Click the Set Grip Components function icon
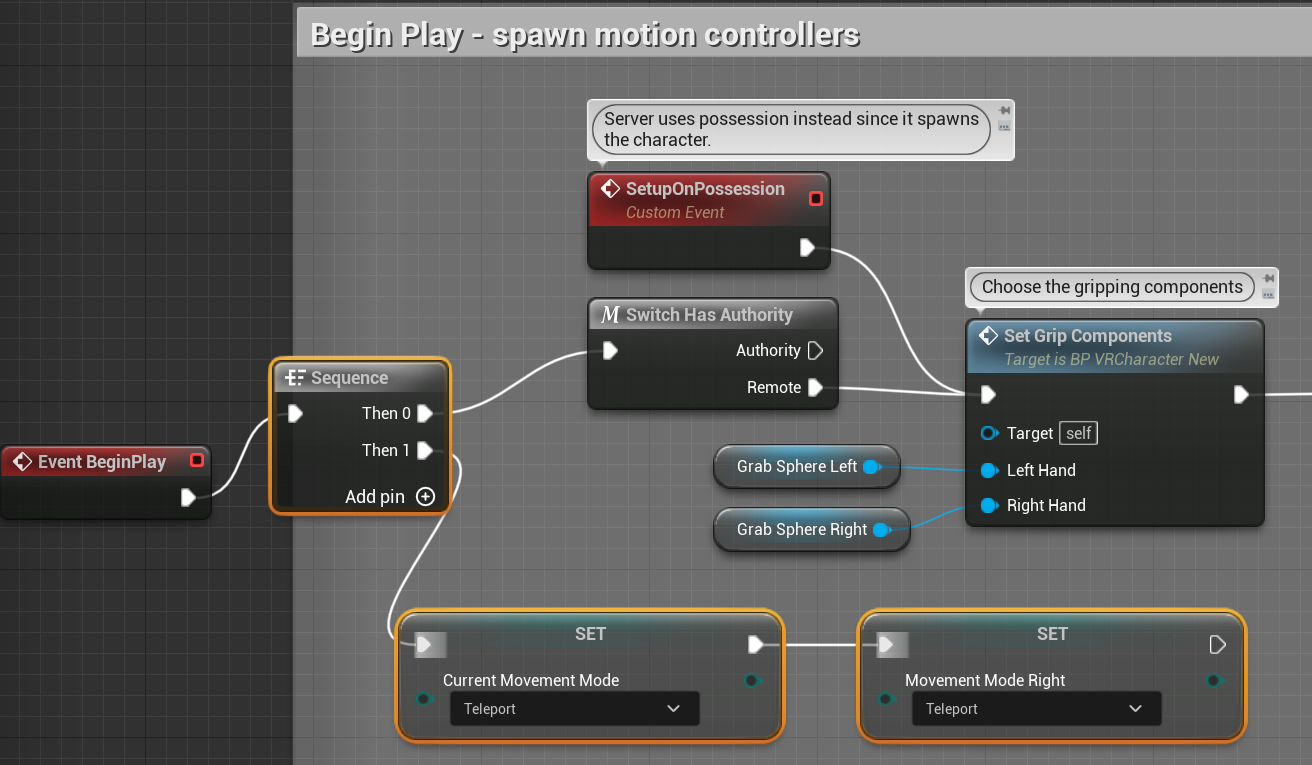Image resolution: width=1312 pixels, height=765 pixels. click(987, 336)
